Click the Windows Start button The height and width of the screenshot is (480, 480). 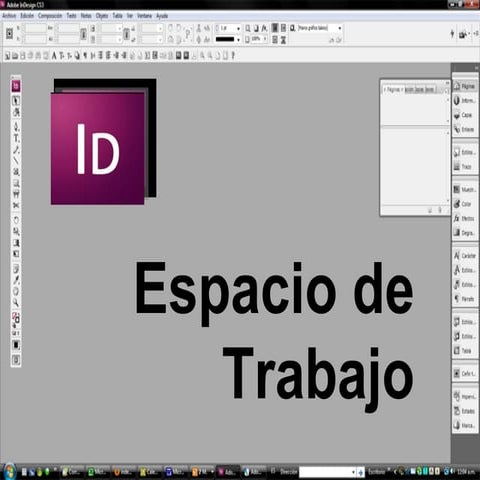[x=9, y=471]
